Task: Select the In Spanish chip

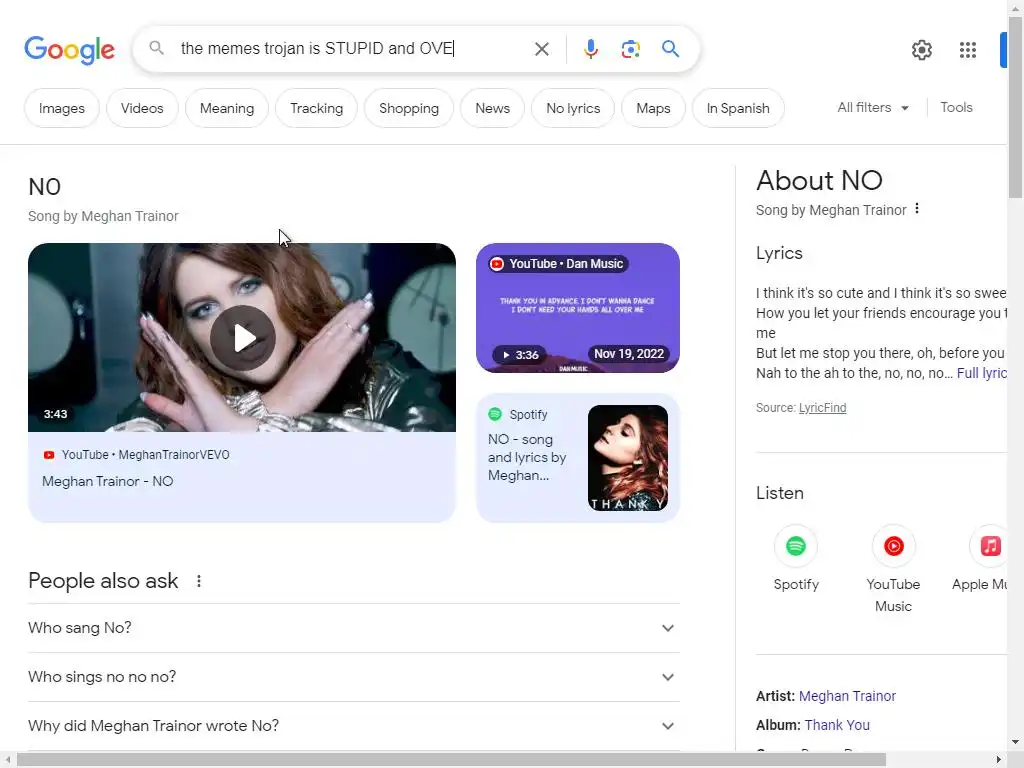Action: 738,108
